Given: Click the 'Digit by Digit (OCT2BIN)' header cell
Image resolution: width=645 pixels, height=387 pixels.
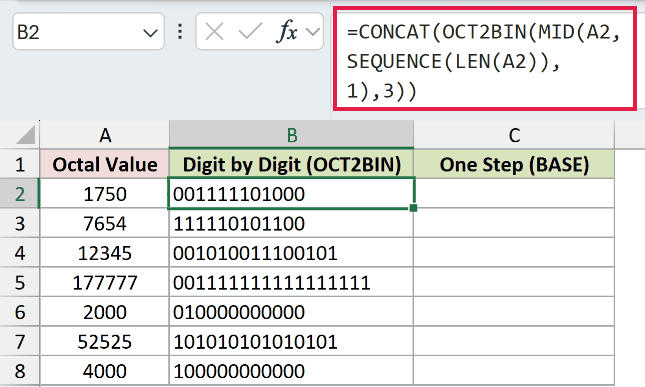Looking at the screenshot, I should (x=291, y=165).
